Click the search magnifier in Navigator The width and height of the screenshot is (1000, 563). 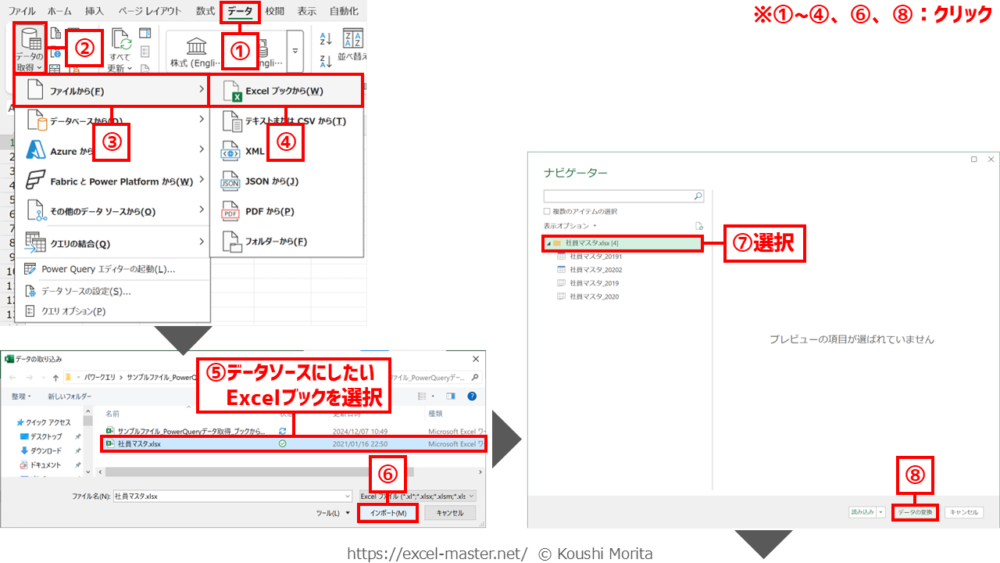click(698, 197)
